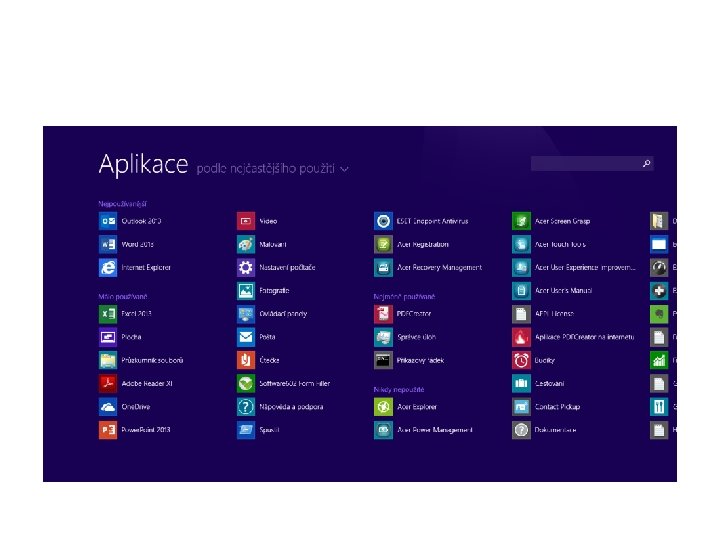Image resolution: width=720 pixels, height=540 pixels.
Task: Click the Spustit run app
Action: point(258,430)
